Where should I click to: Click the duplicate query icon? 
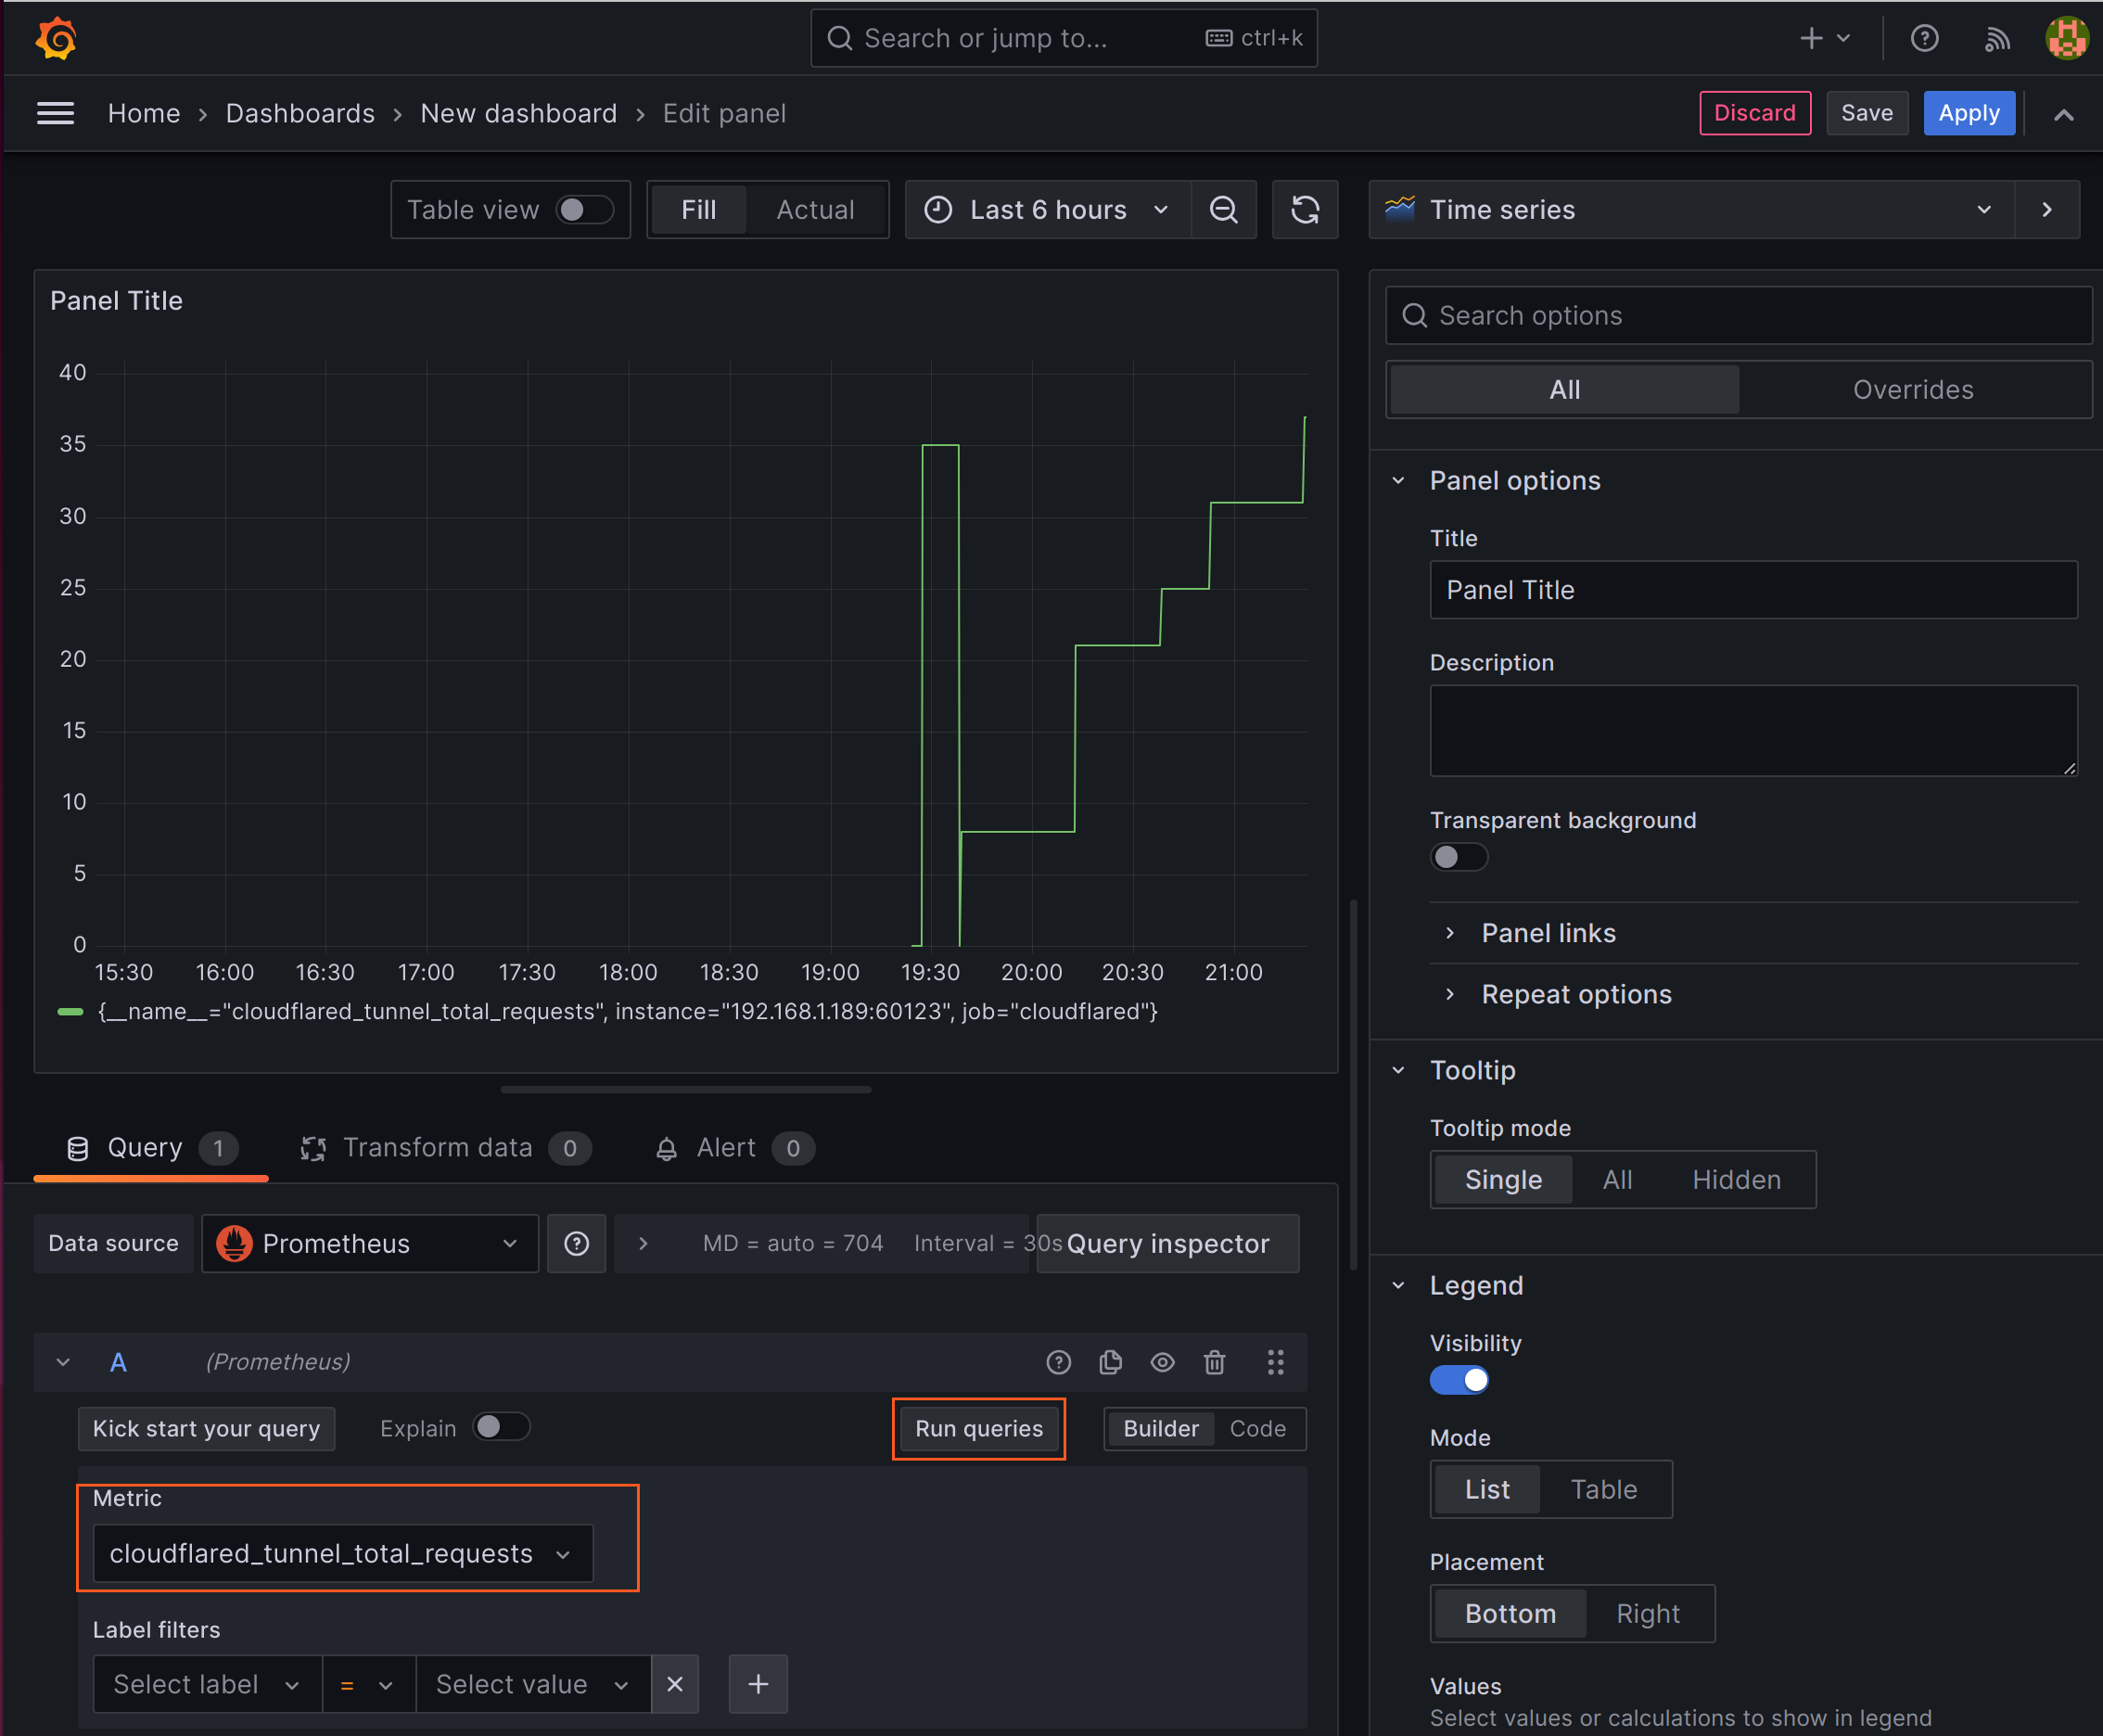click(1111, 1360)
